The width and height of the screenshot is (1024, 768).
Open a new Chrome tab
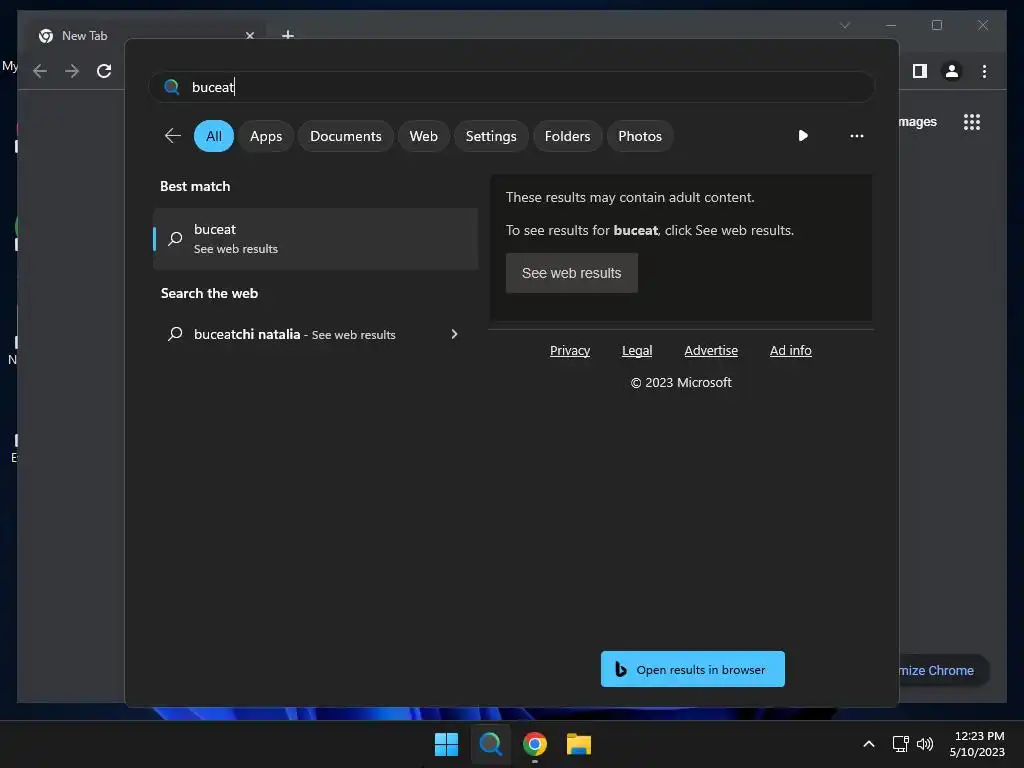[288, 35]
